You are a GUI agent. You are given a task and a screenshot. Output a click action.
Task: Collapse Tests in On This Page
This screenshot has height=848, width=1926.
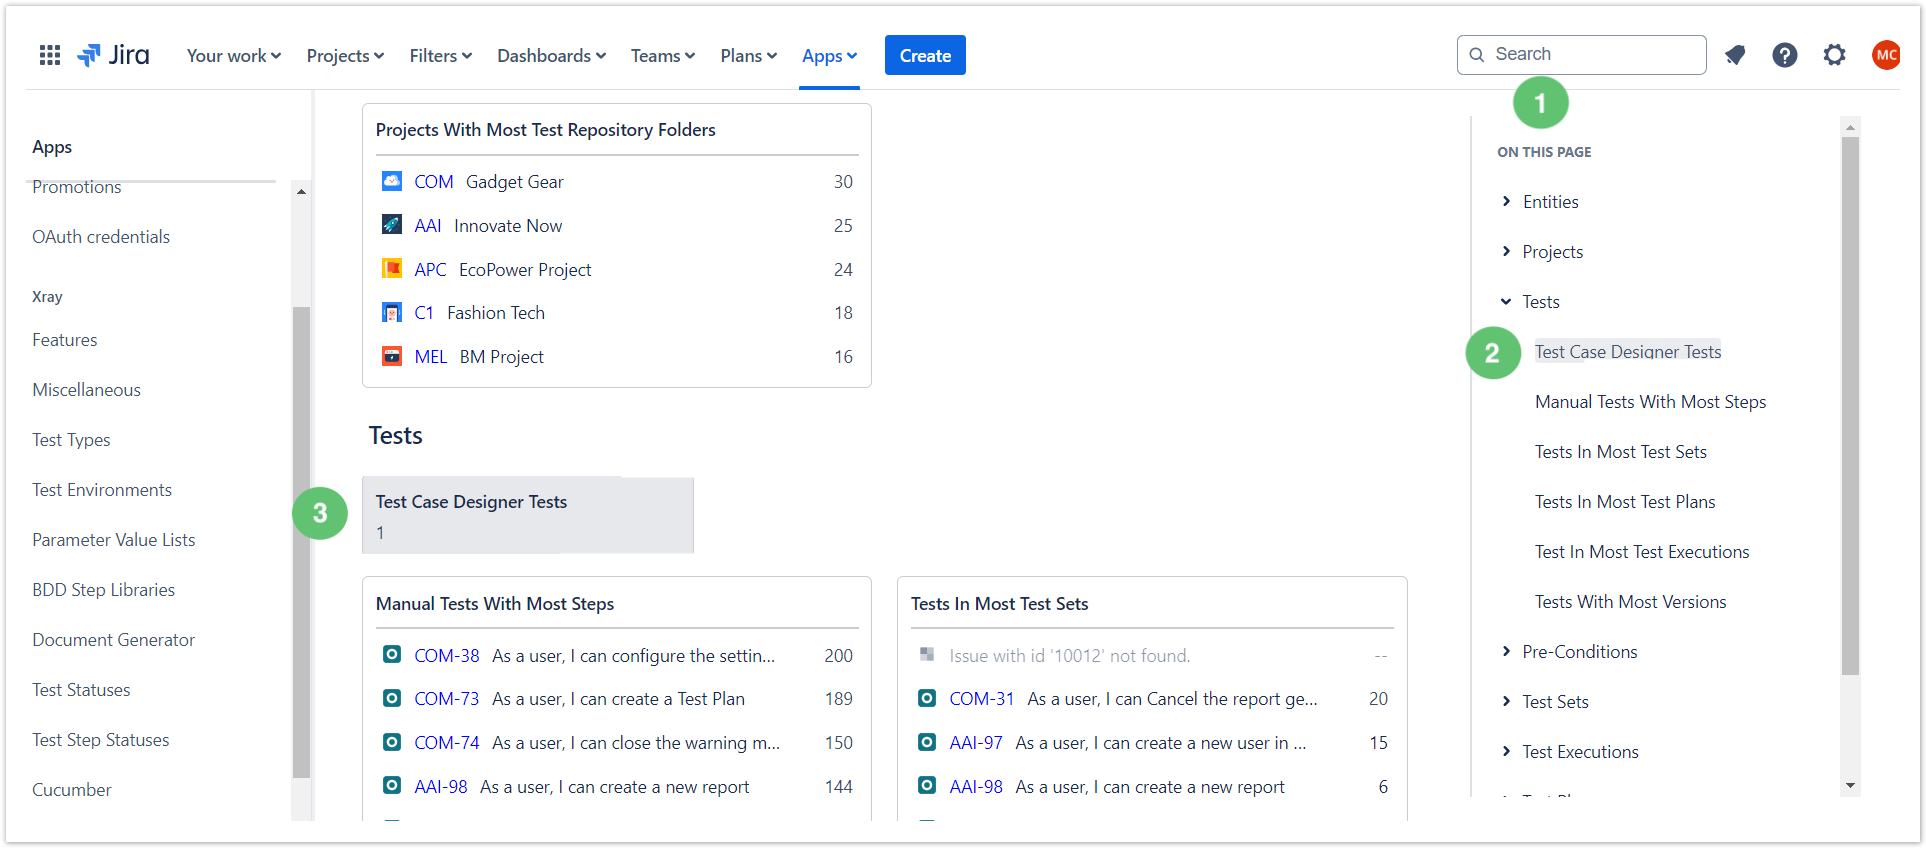[1506, 301]
